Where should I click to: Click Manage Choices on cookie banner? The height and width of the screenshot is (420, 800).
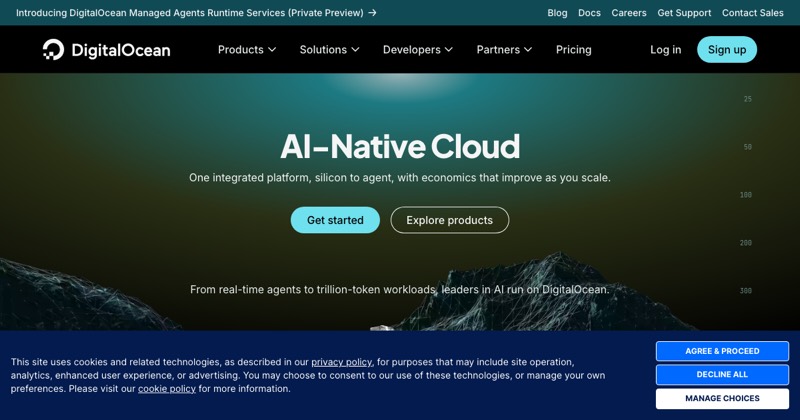coord(722,398)
